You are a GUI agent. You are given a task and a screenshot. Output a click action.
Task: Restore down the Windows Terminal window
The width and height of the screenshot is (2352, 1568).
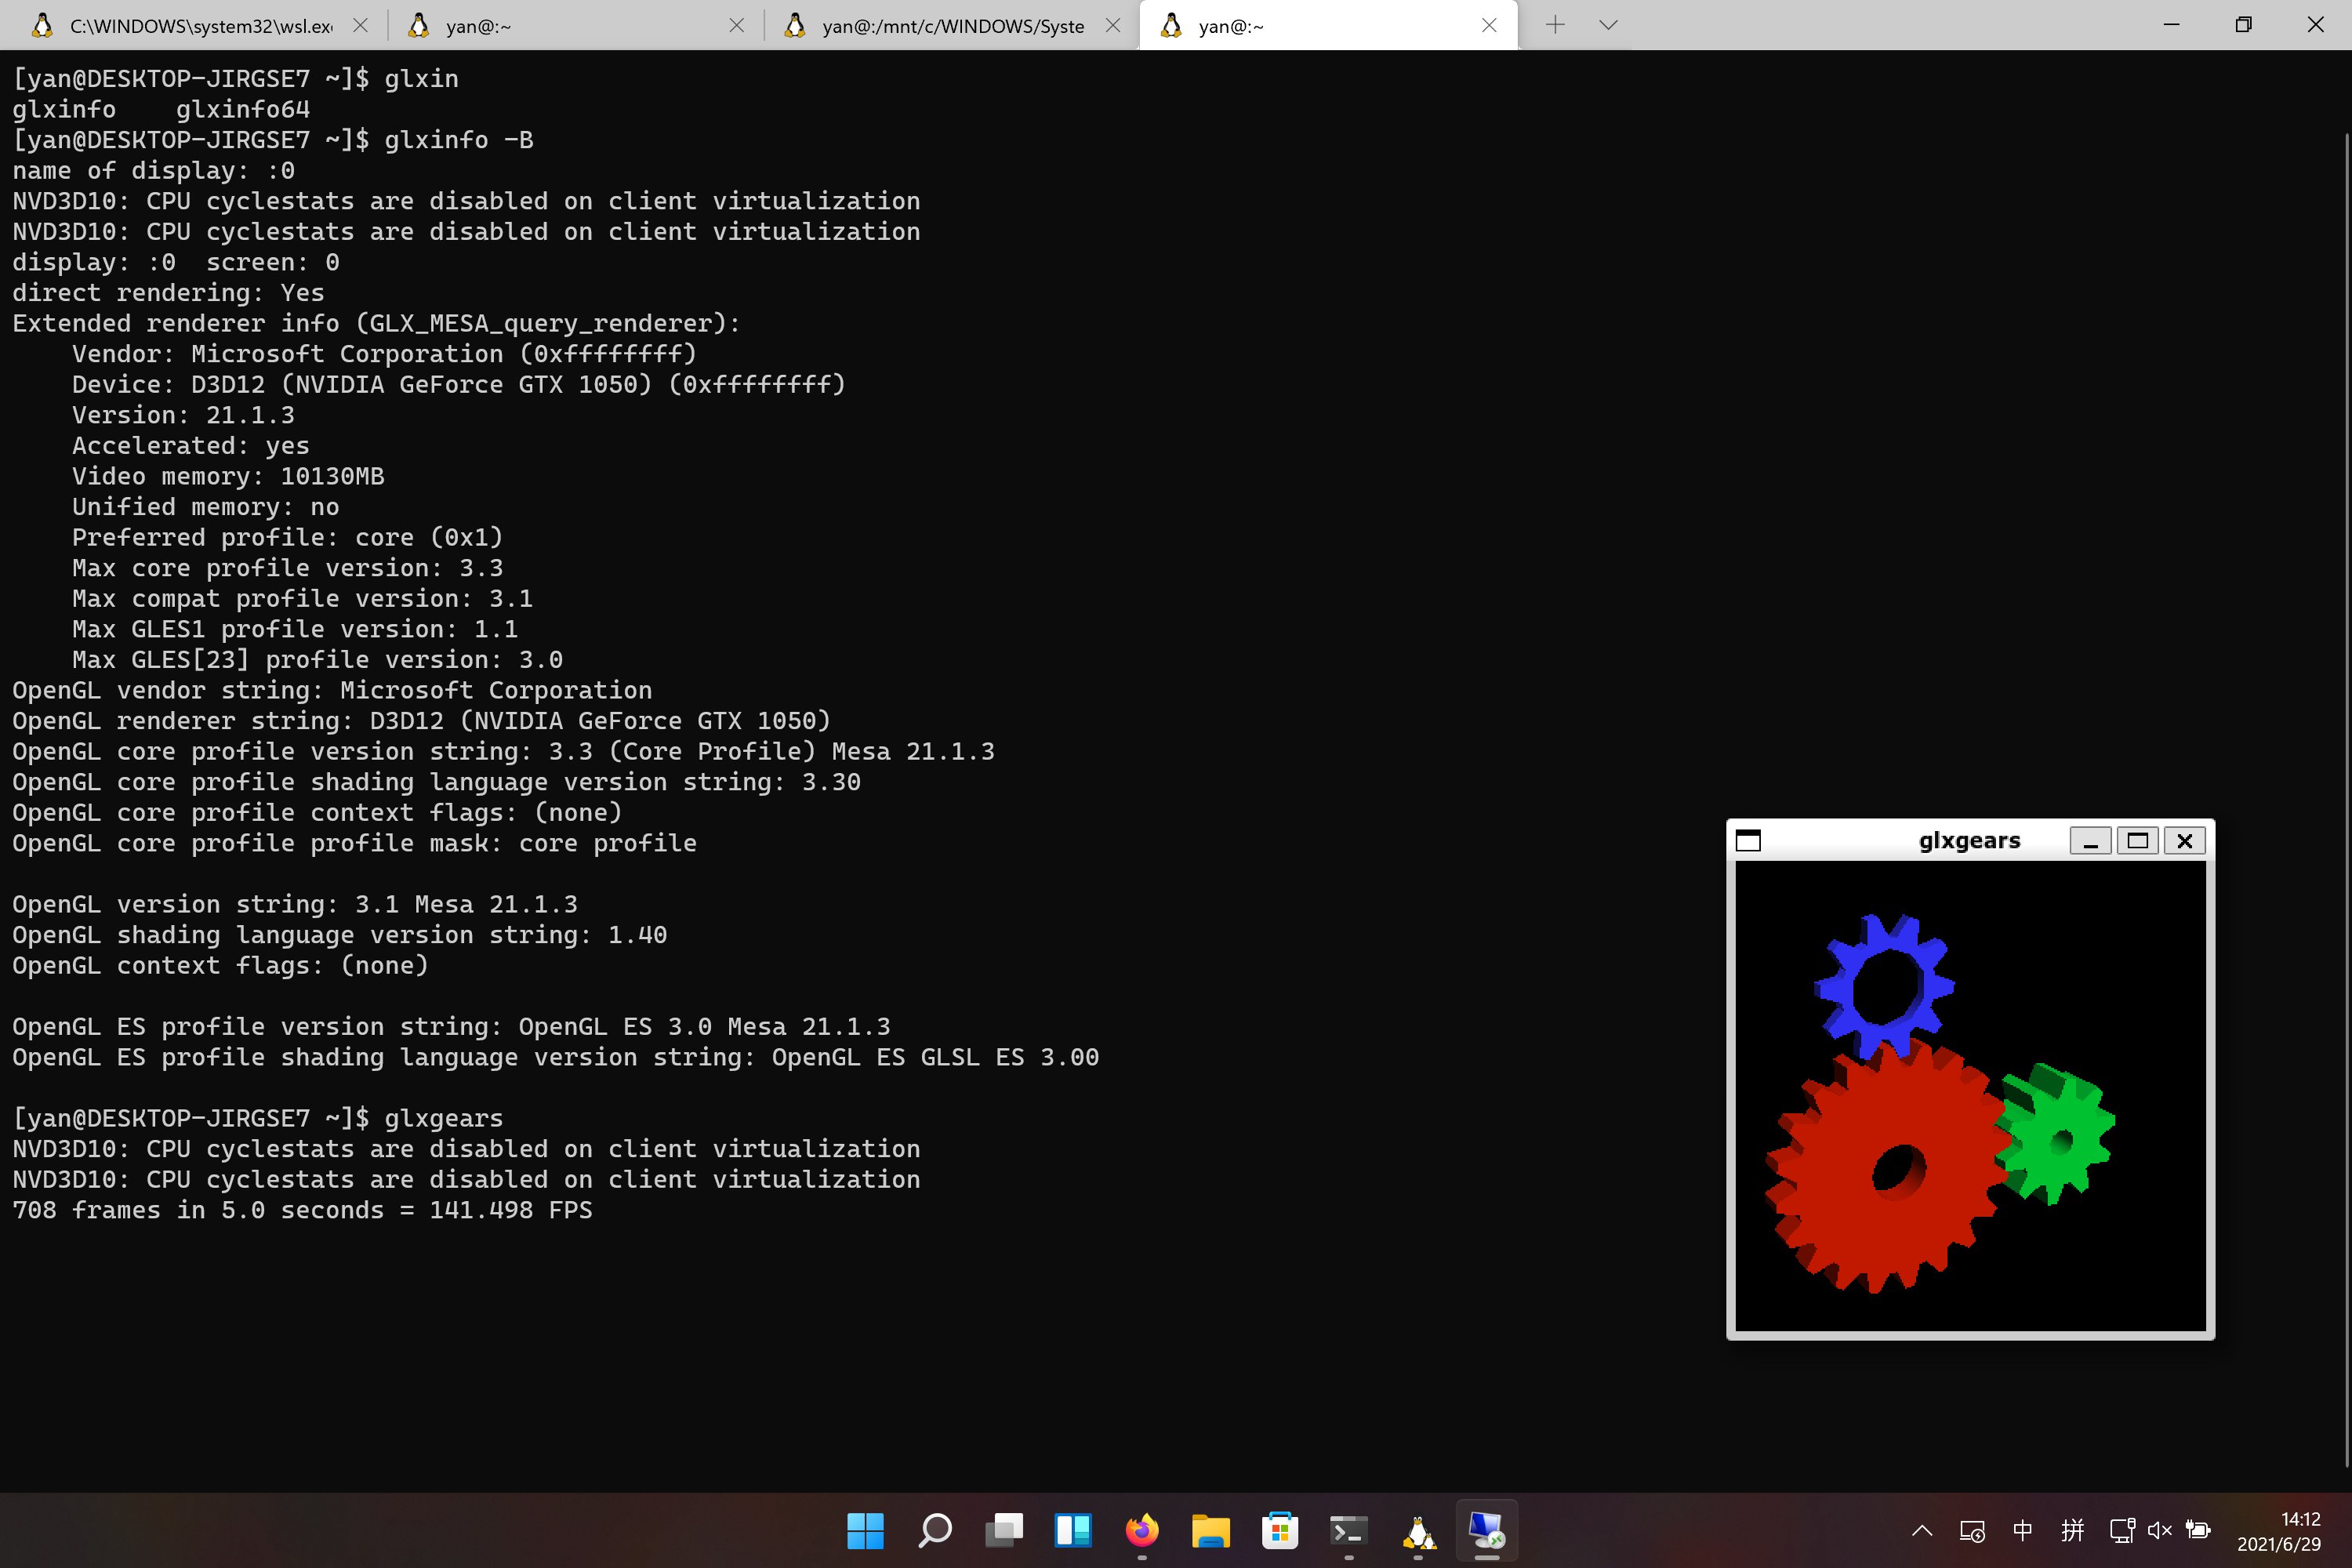(x=2243, y=24)
